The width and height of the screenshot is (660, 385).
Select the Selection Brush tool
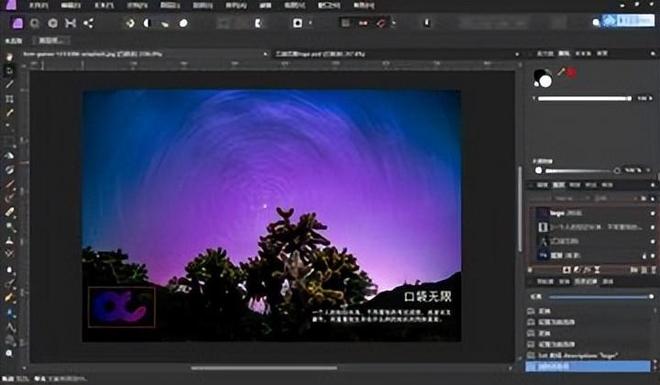pos(9,113)
